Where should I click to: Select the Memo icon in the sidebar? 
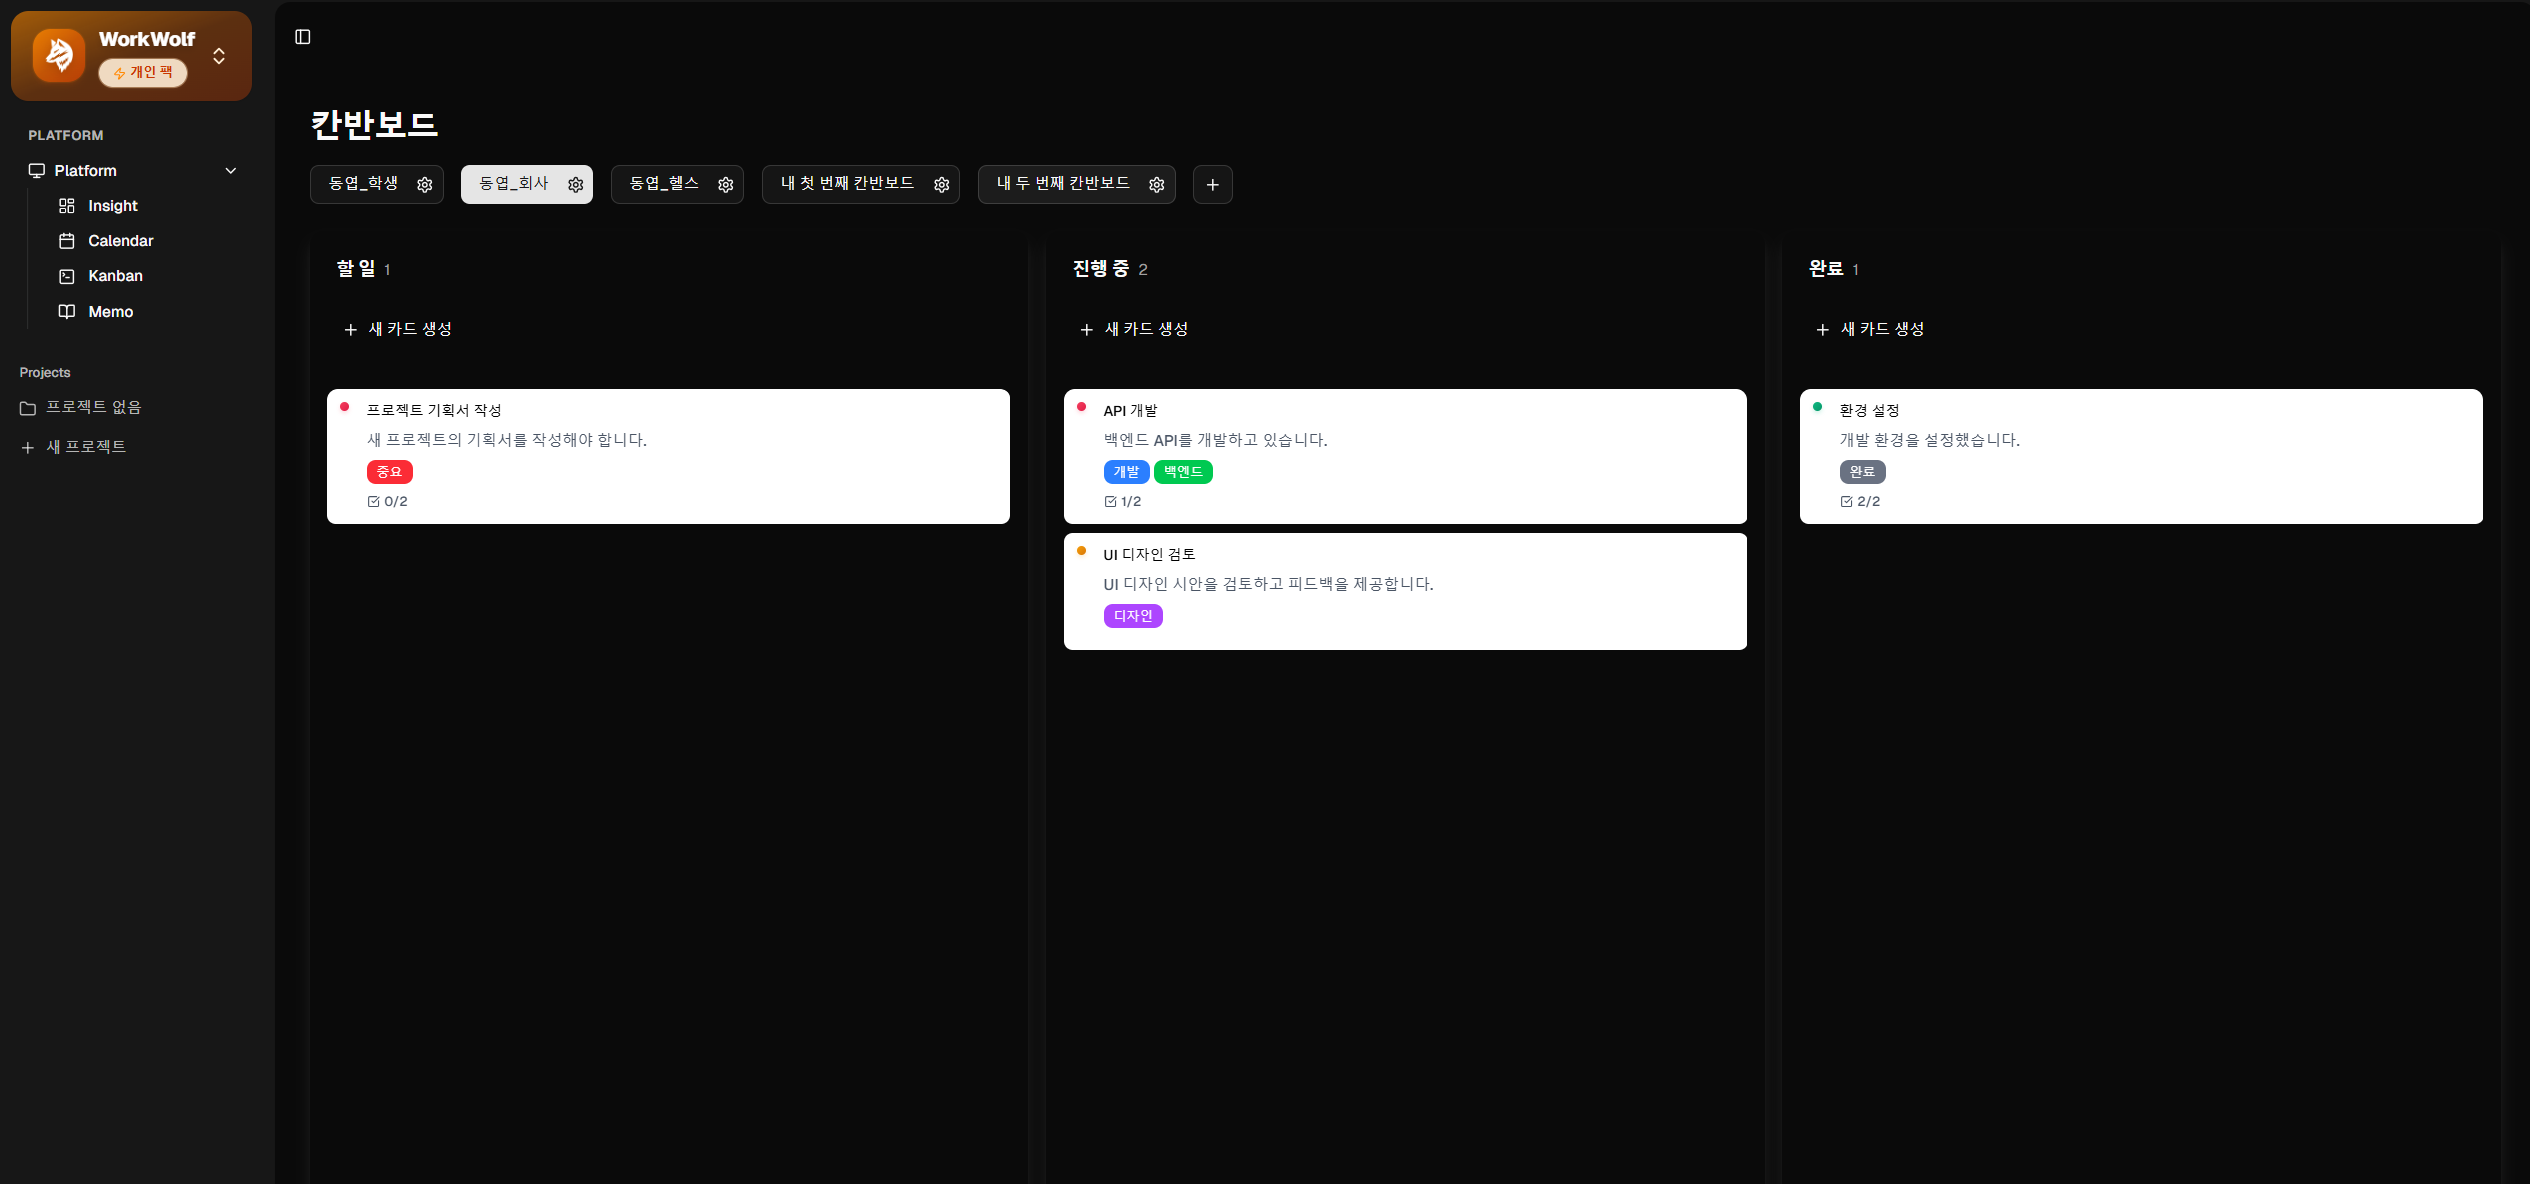click(66, 311)
